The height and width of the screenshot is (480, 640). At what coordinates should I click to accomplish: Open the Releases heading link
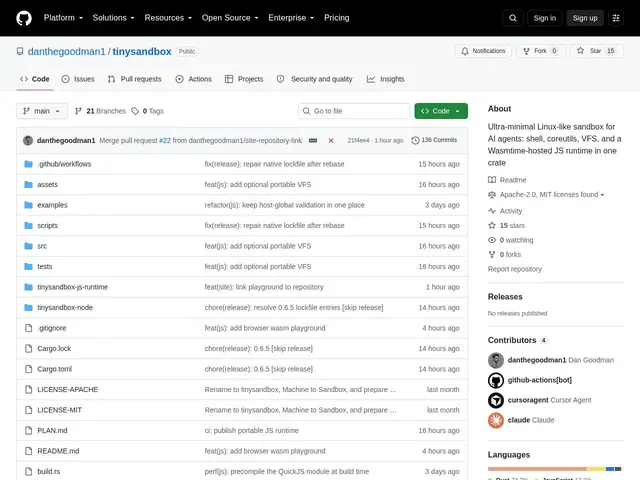click(505, 297)
